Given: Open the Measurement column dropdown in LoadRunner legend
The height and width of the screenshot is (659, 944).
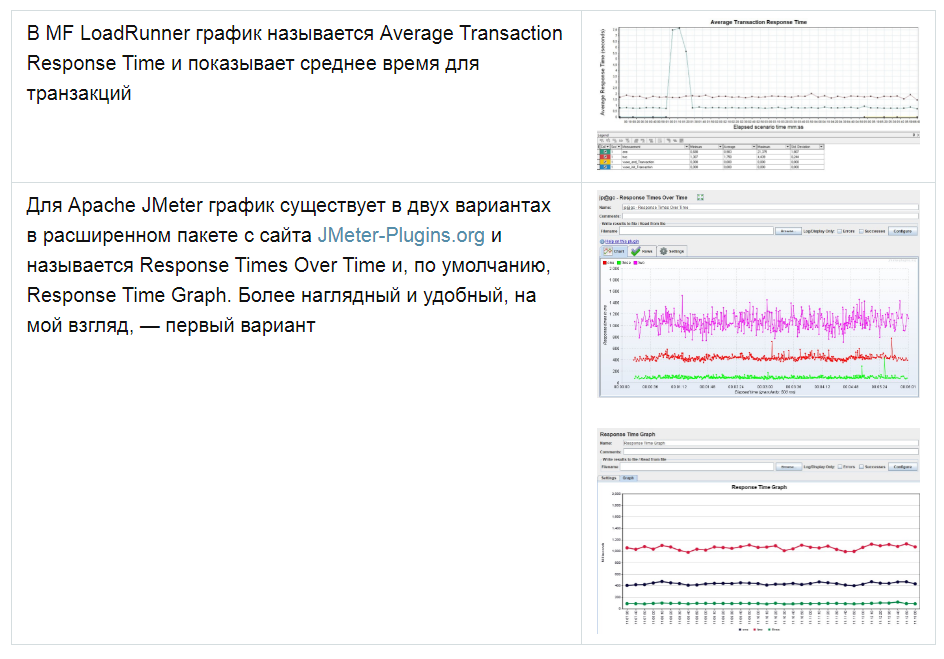Looking at the screenshot, I should [x=686, y=147].
